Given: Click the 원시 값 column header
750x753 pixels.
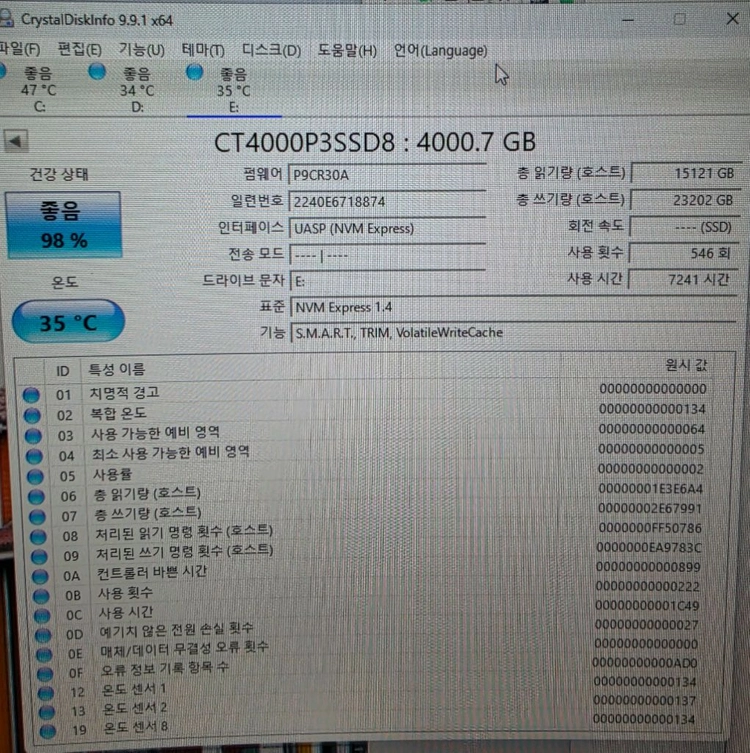Looking at the screenshot, I should coord(687,365).
